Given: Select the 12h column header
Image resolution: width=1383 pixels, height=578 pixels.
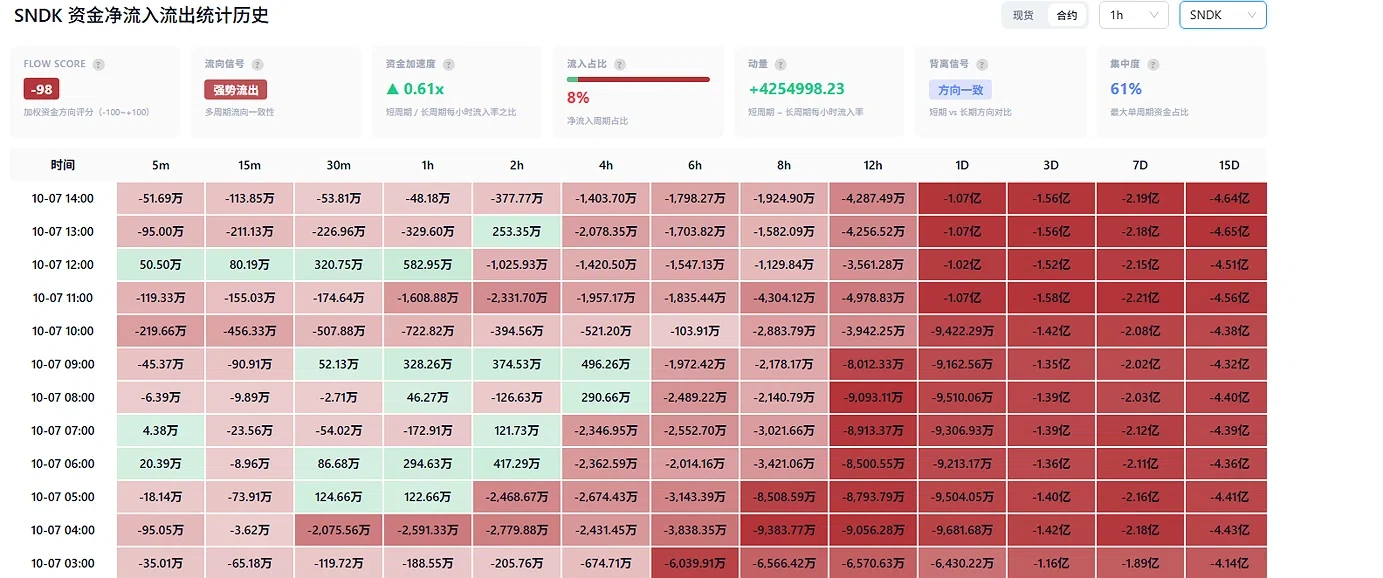Looking at the screenshot, I should coord(873,165).
